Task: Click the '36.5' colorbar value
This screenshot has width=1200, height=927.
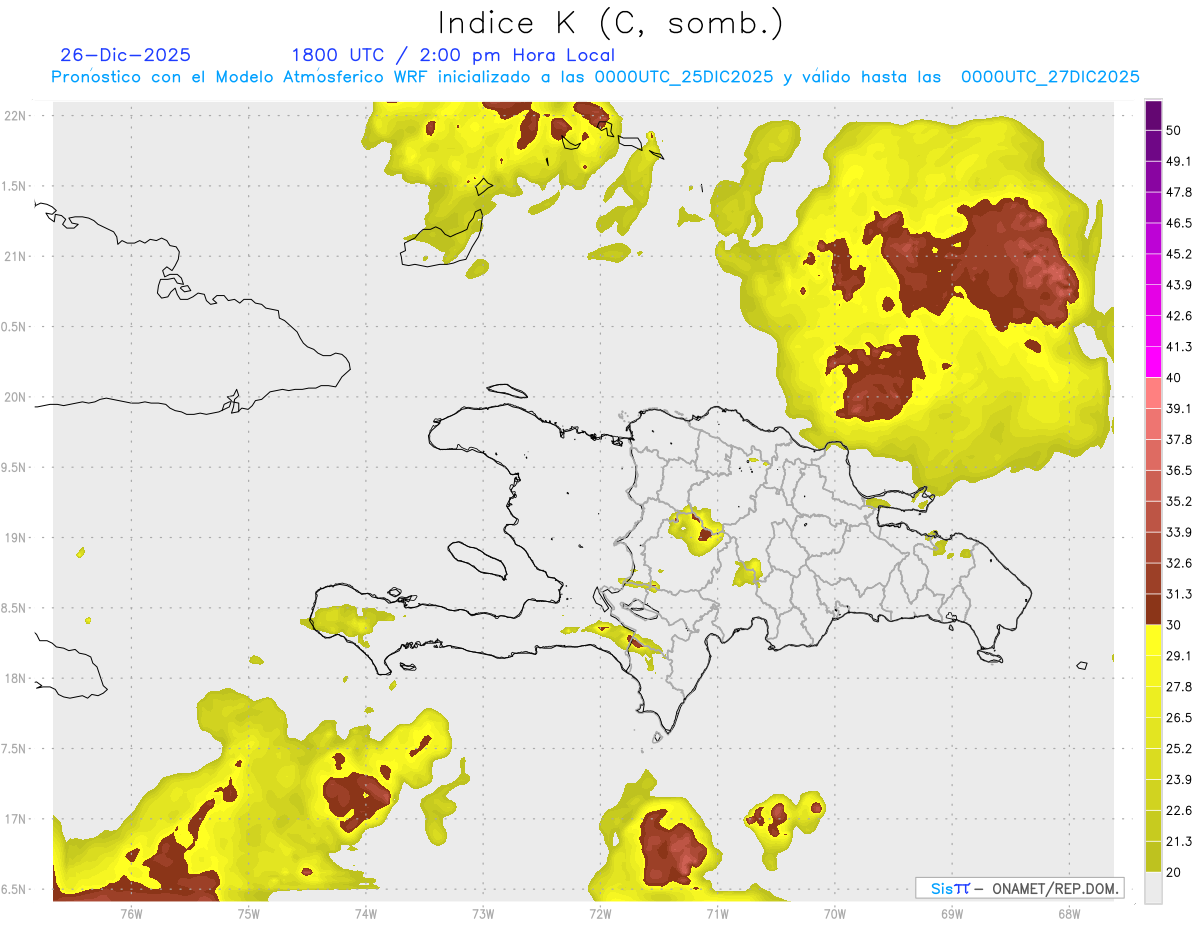Action: click(x=1179, y=470)
